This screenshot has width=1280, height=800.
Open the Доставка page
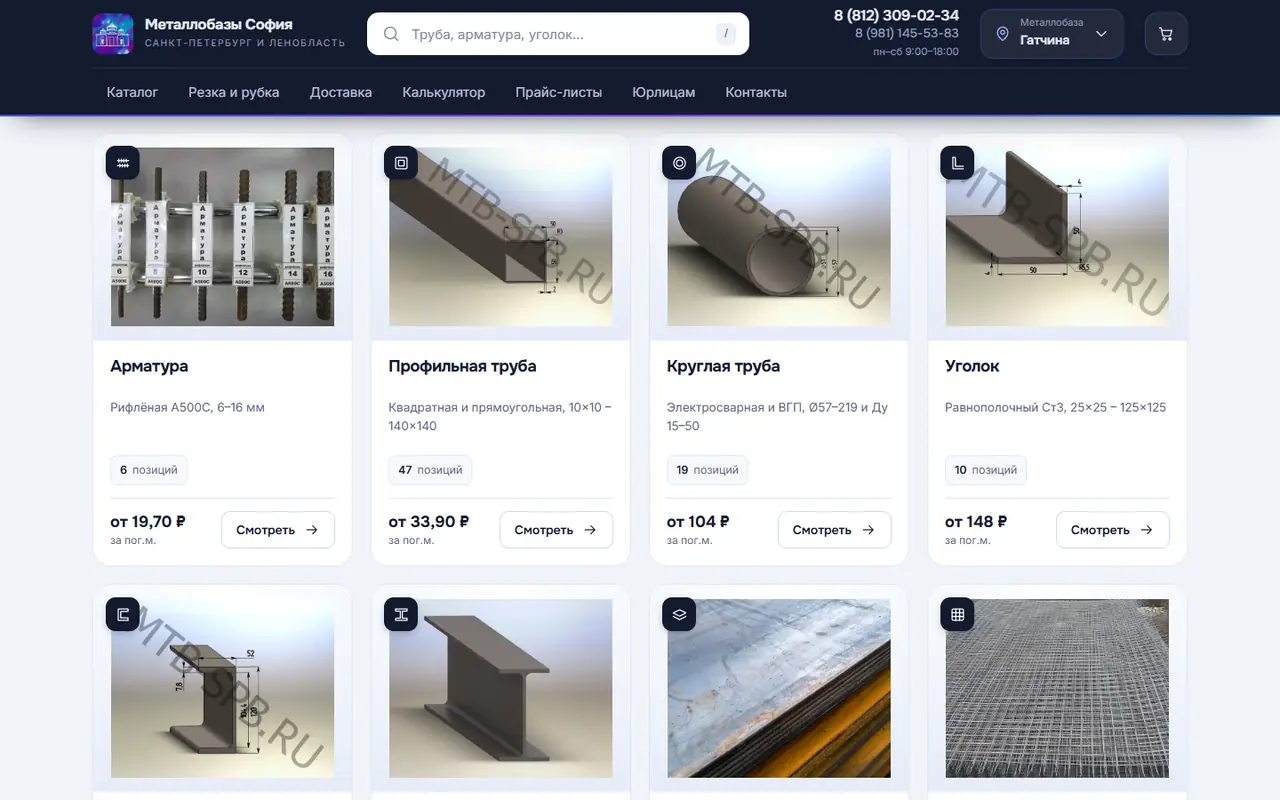(x=341, y=92)
